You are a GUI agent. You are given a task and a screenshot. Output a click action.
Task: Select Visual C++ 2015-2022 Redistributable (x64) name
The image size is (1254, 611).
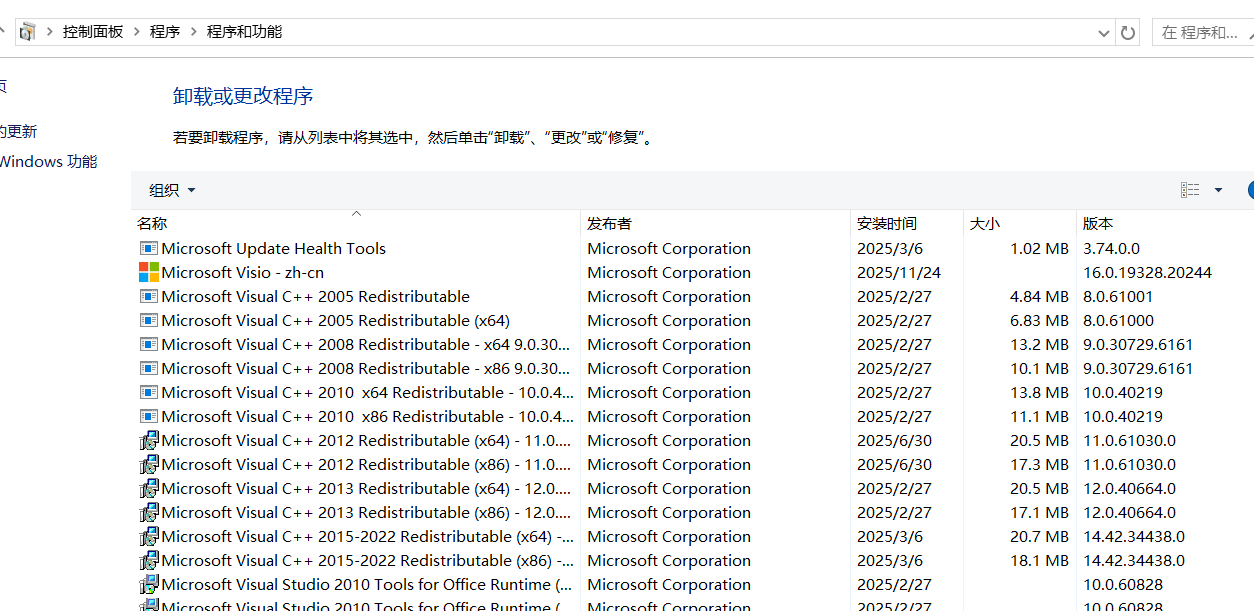367,536
